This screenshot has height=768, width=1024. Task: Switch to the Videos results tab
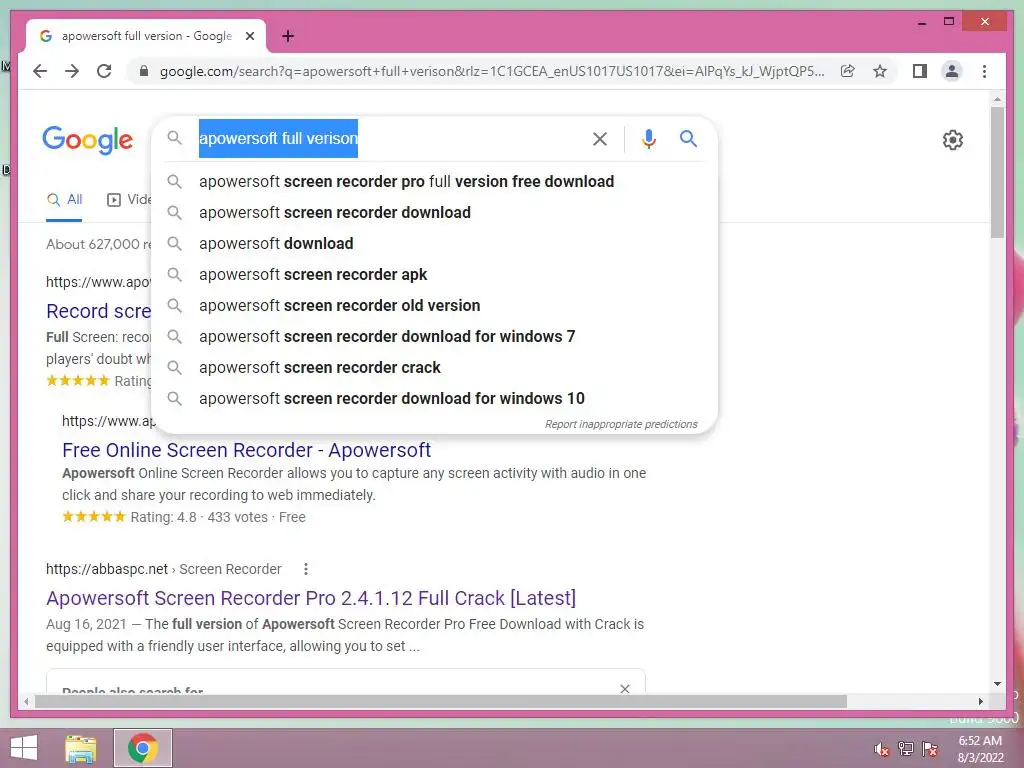coord(129,200)
